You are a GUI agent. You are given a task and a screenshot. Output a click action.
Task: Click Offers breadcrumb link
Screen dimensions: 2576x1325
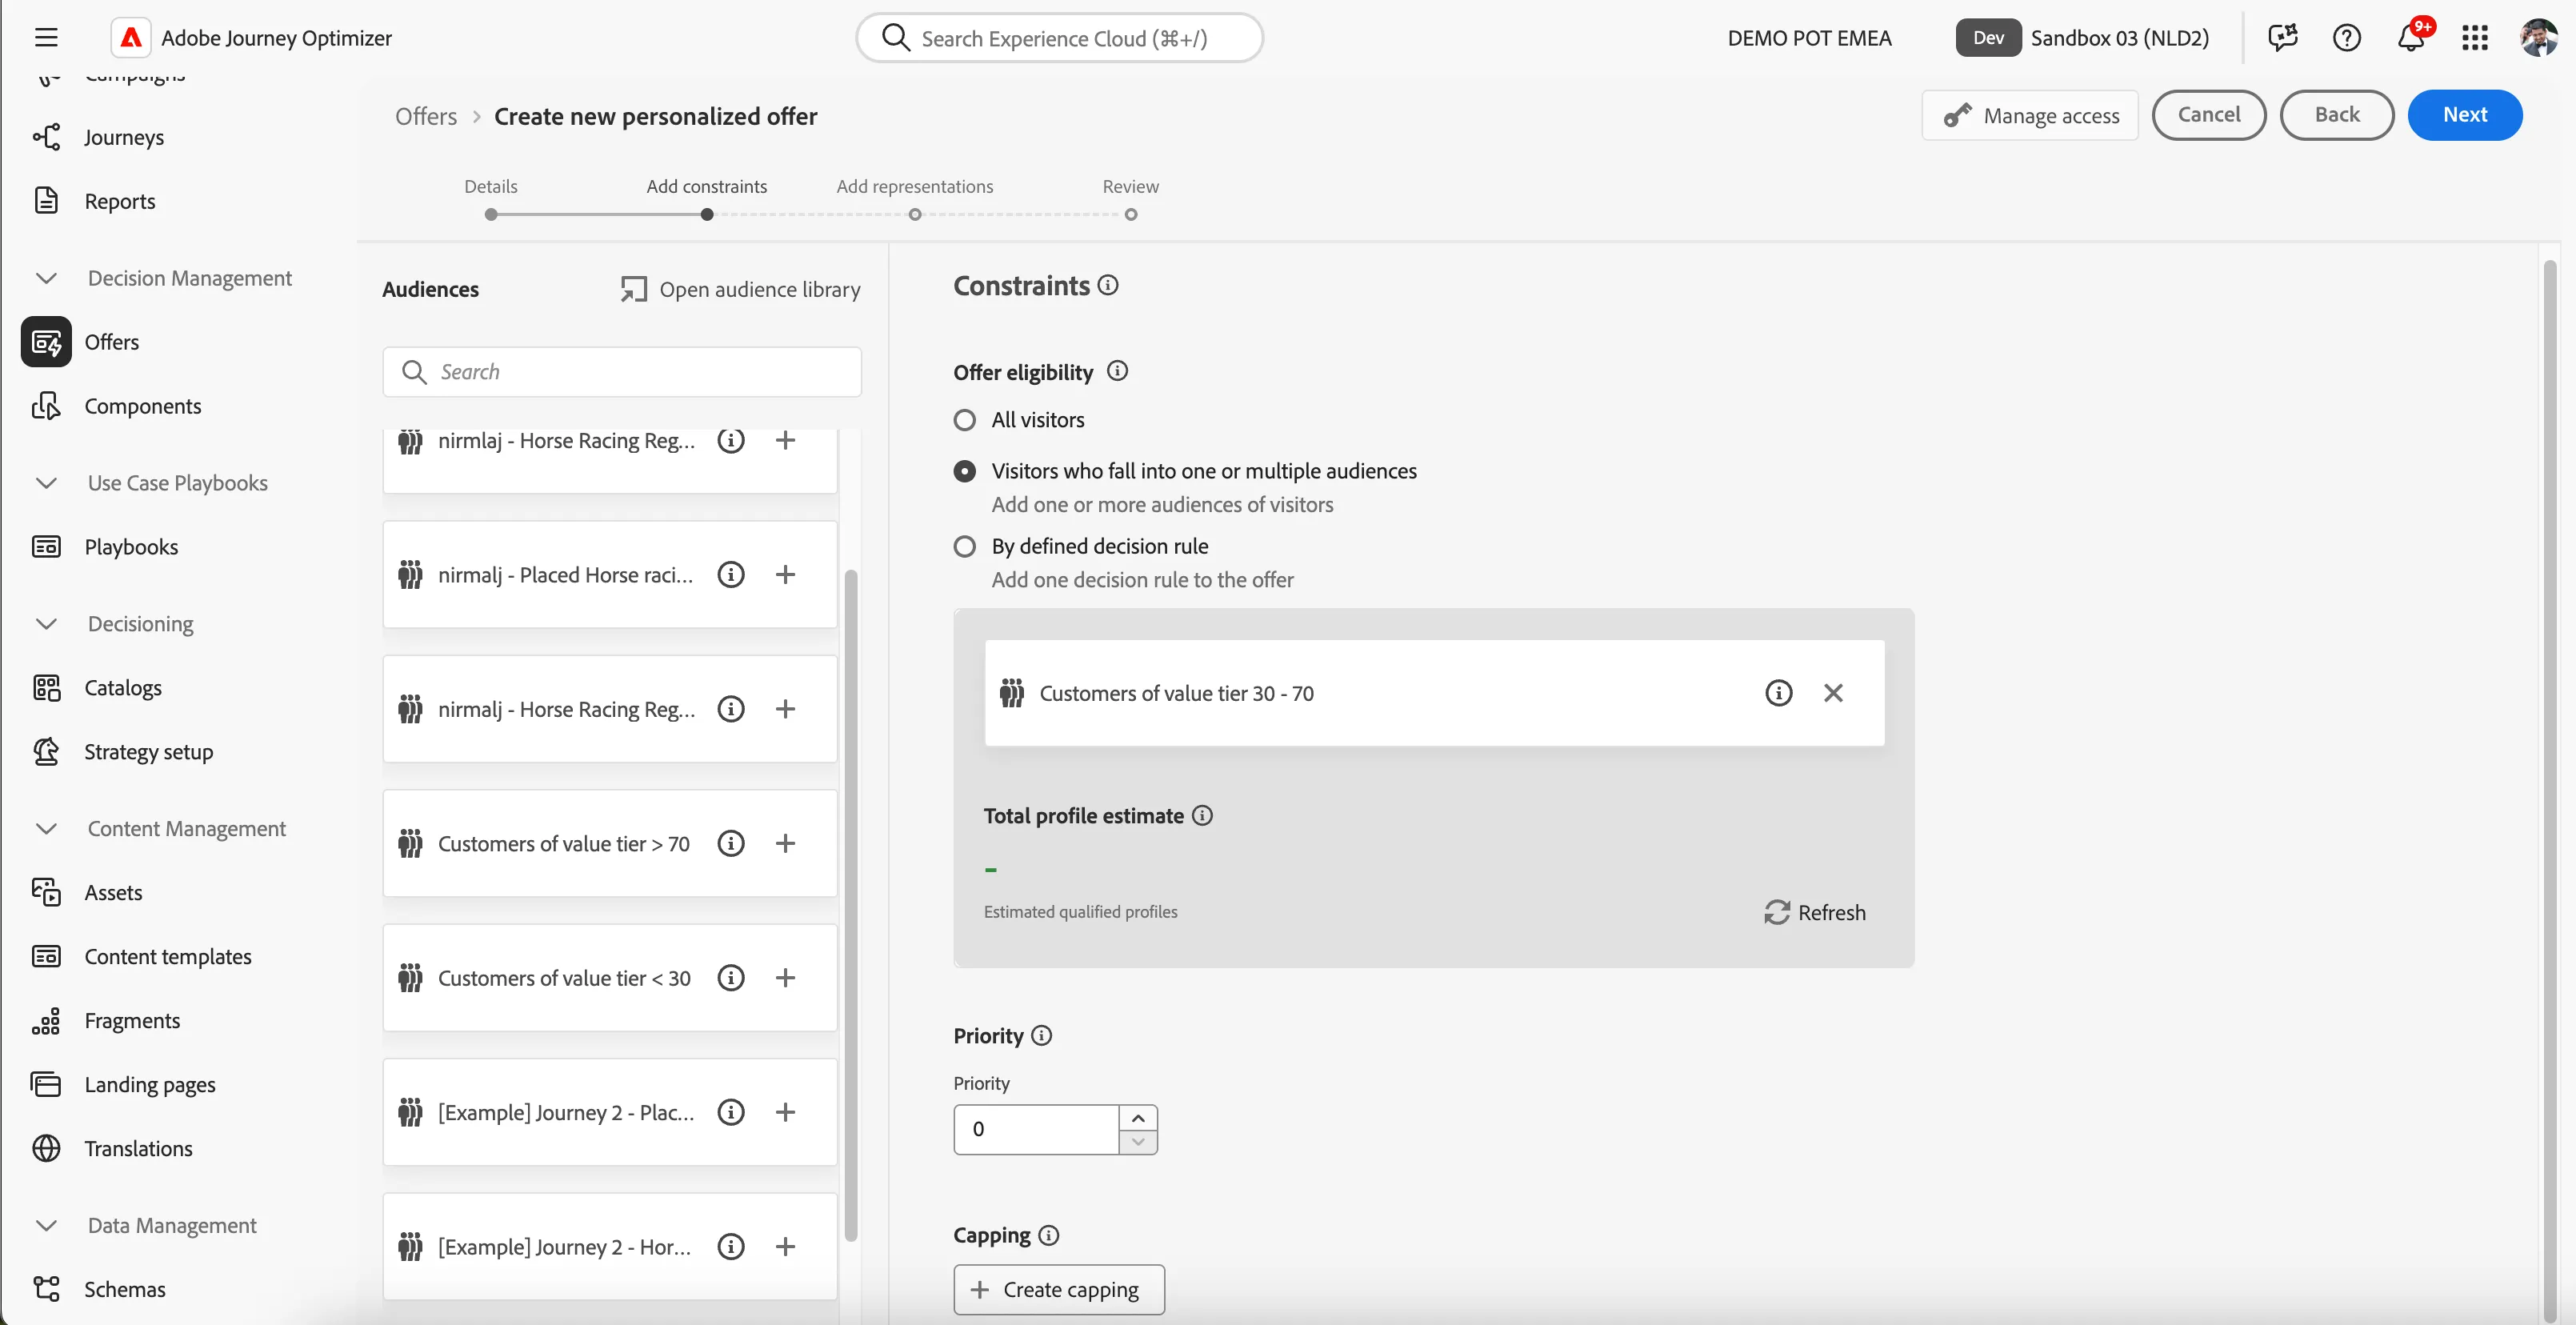(x=426, y=116)
